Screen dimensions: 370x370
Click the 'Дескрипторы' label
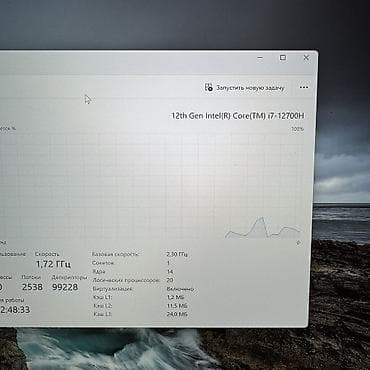coord(69,277)
